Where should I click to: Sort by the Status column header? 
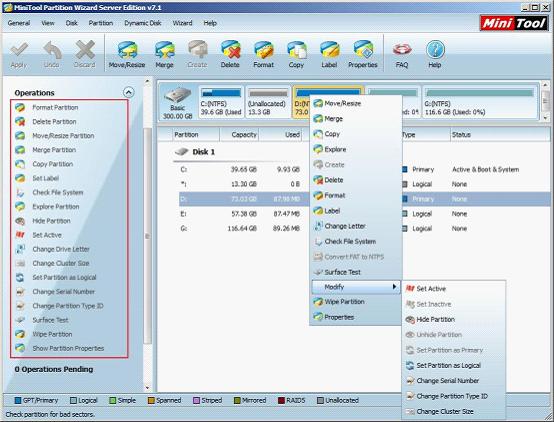[x=500, y=135]
